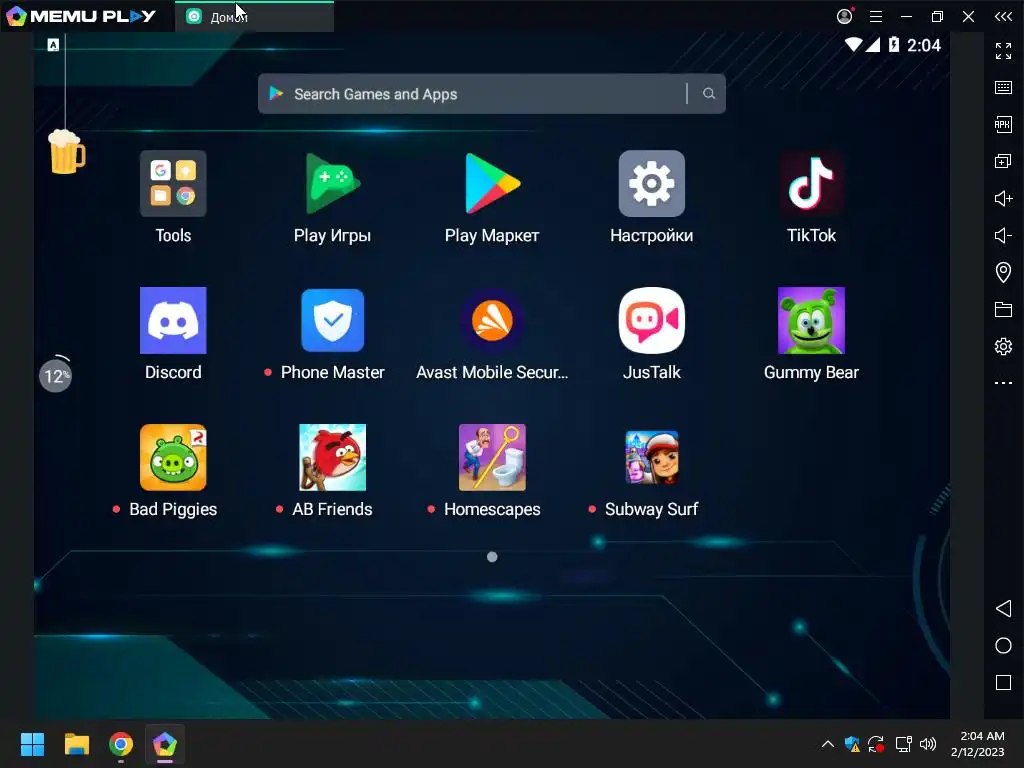Expand more tools three dots in sidebar
This screenshot has width=1024, height=768.
tap(1003, 383)
